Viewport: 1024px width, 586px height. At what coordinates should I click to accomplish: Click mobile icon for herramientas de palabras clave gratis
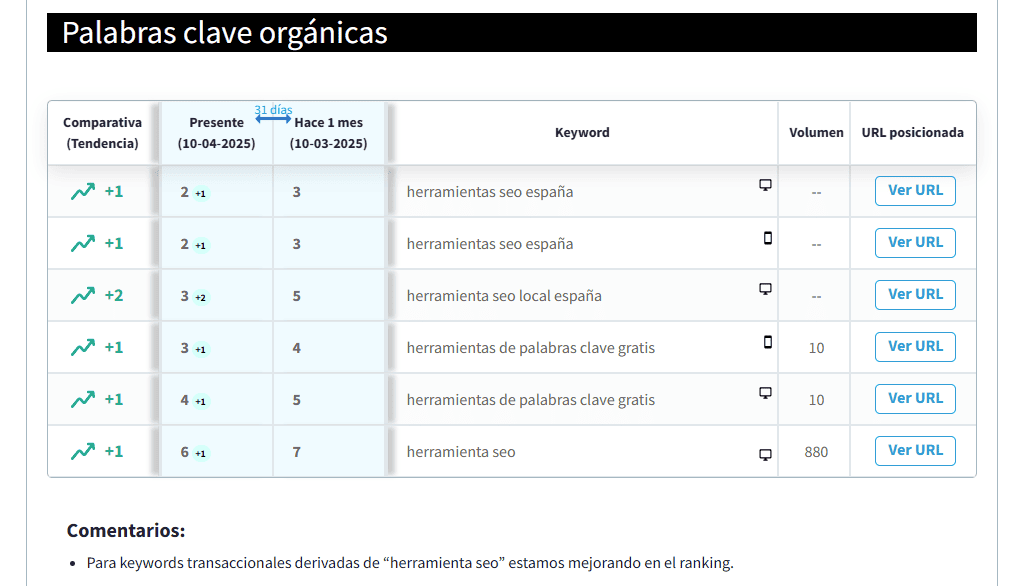[x=768, y=342]
